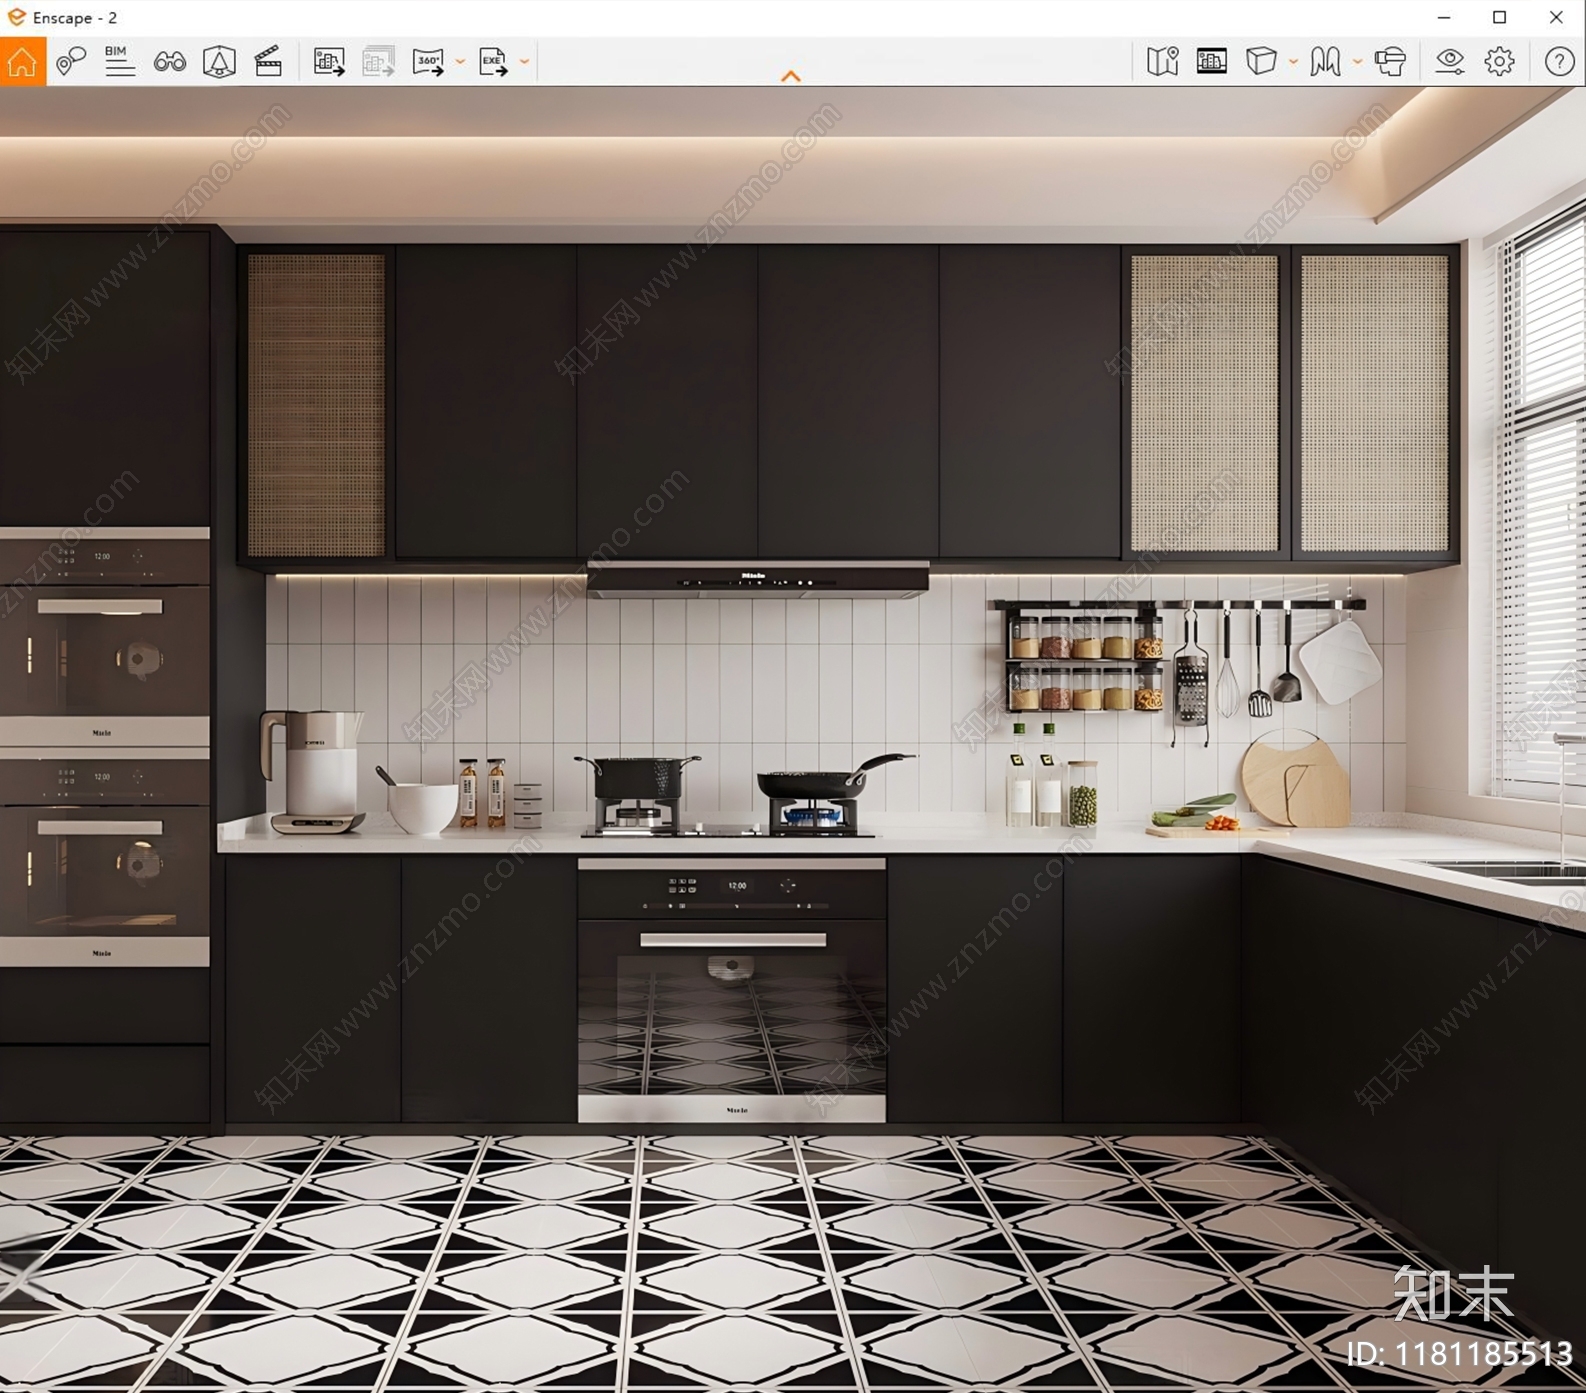
Task: Open the BIM info panel
Action: [120, 62]
